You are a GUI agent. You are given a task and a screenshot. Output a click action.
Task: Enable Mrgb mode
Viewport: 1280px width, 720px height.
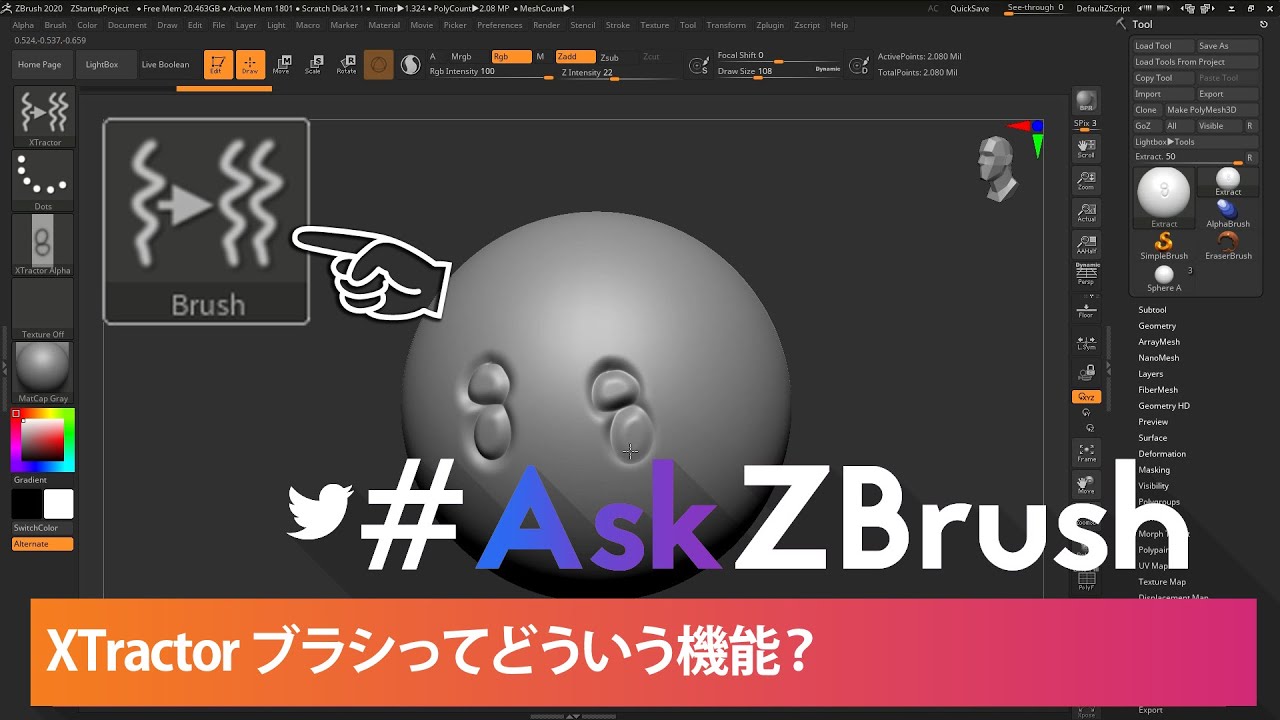pyautogui.click(x=461, y=57)
